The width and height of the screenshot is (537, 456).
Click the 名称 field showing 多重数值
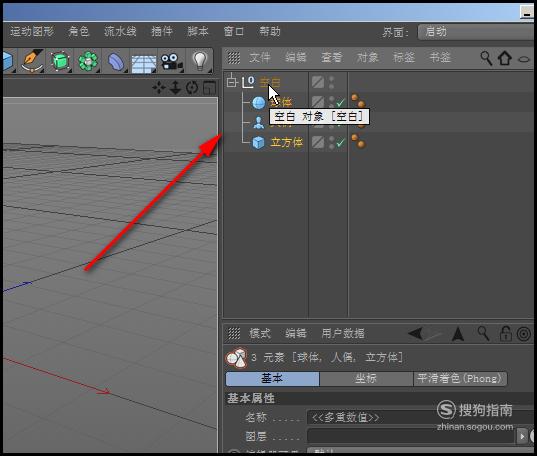click(421, 418)
